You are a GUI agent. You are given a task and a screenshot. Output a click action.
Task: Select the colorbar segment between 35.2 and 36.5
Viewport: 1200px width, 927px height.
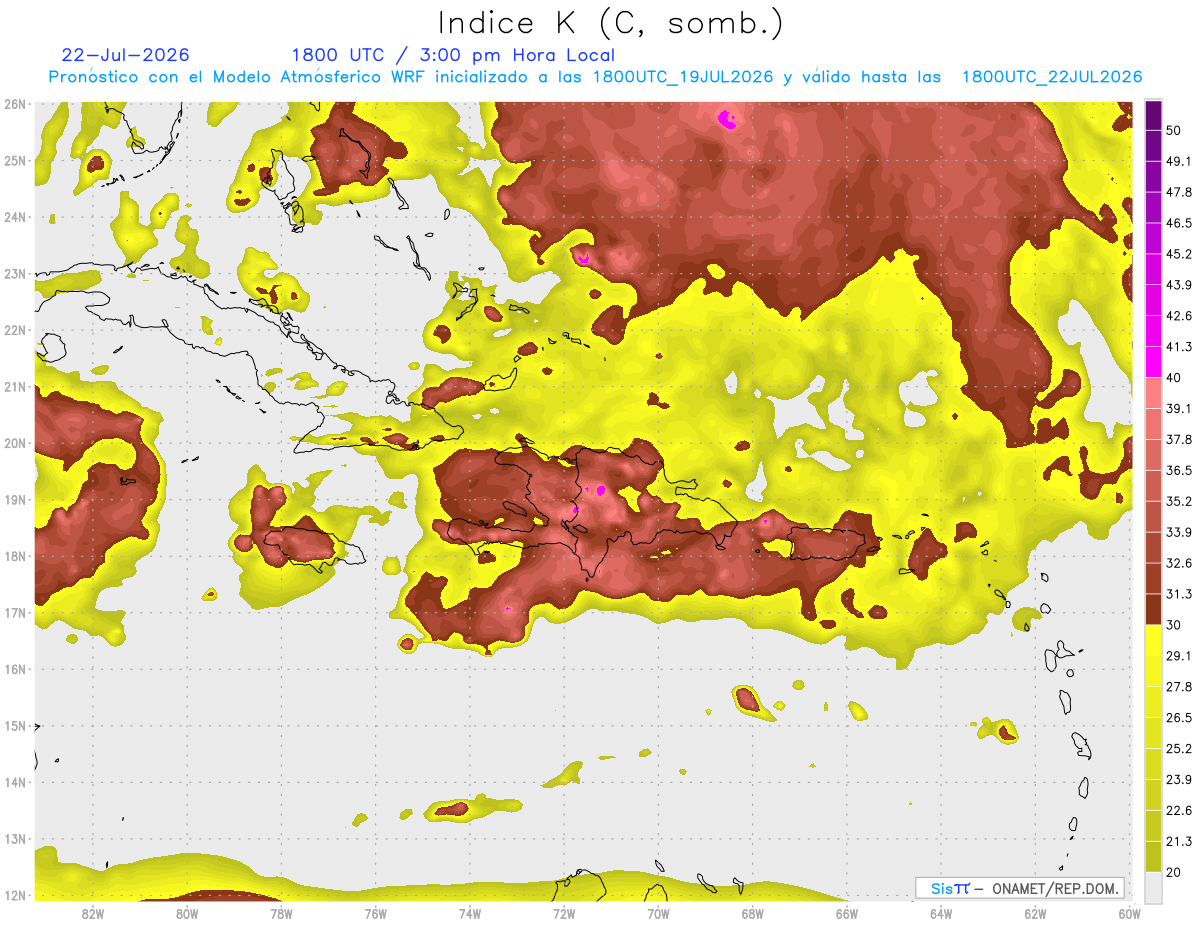tap(1153, 486)
